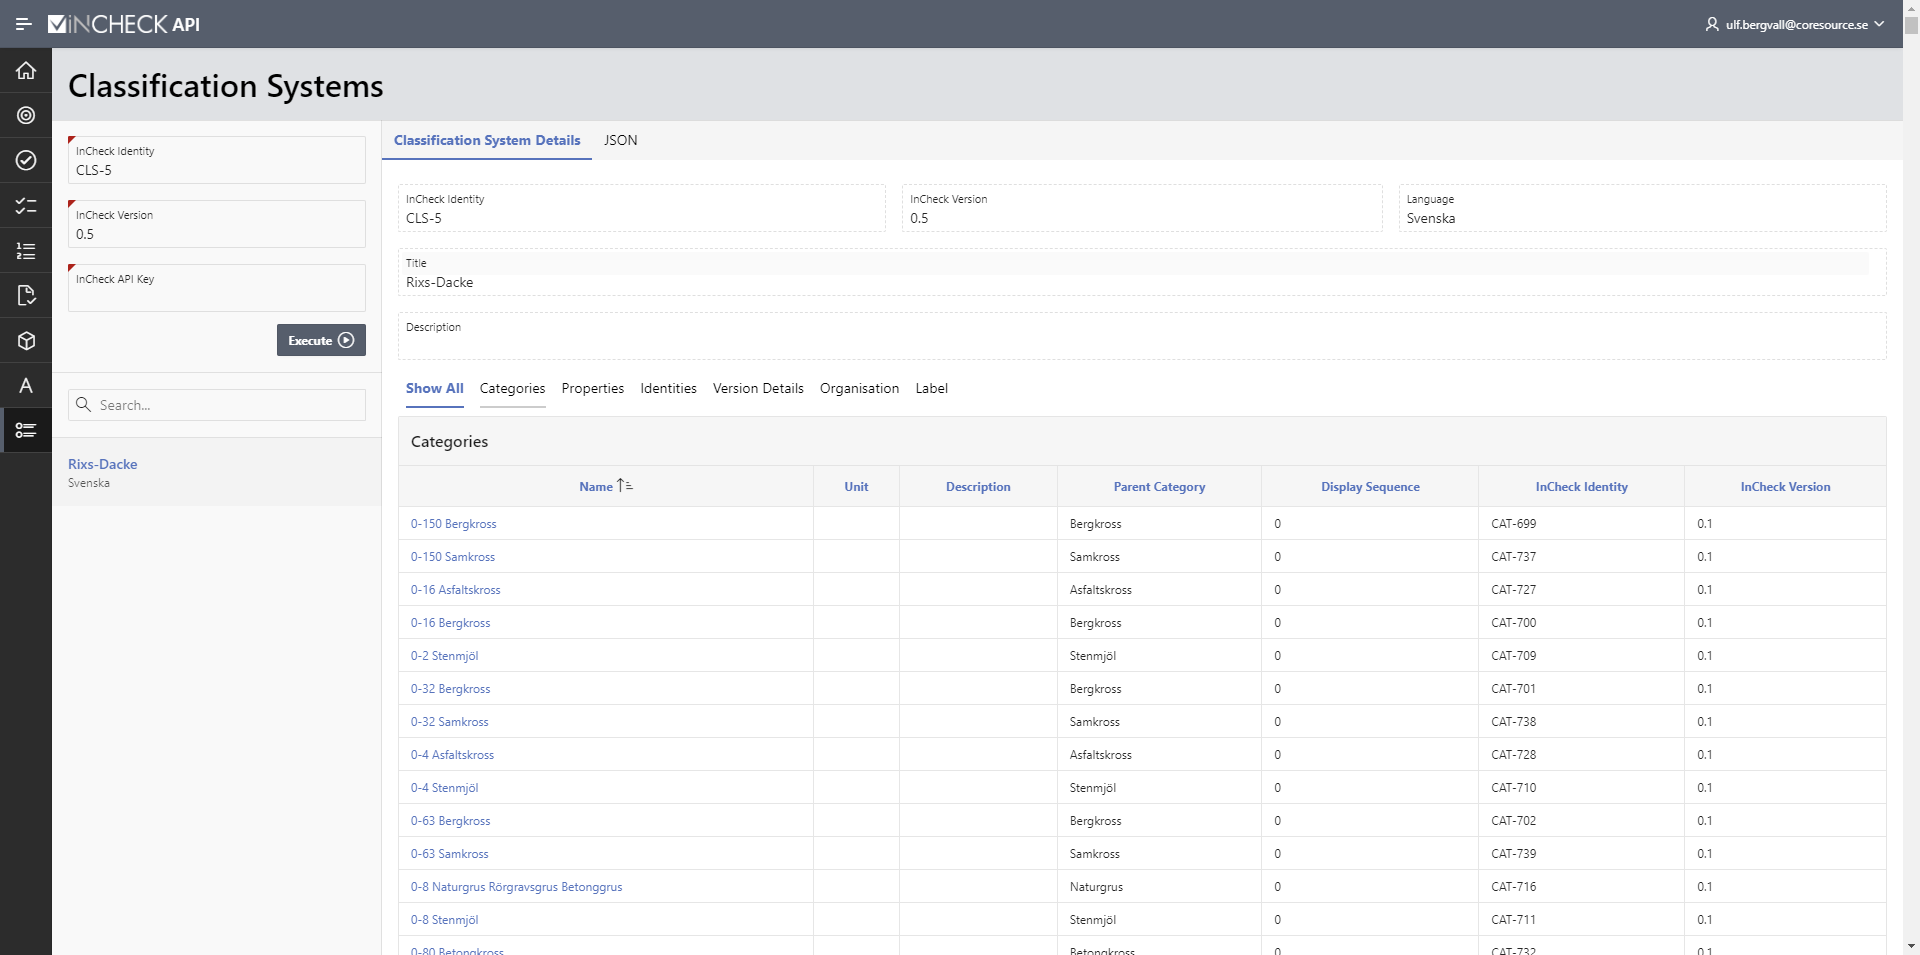Open the numbered list sidebar icon
The width and height of the screenshot is (1920, 955).
26,251
